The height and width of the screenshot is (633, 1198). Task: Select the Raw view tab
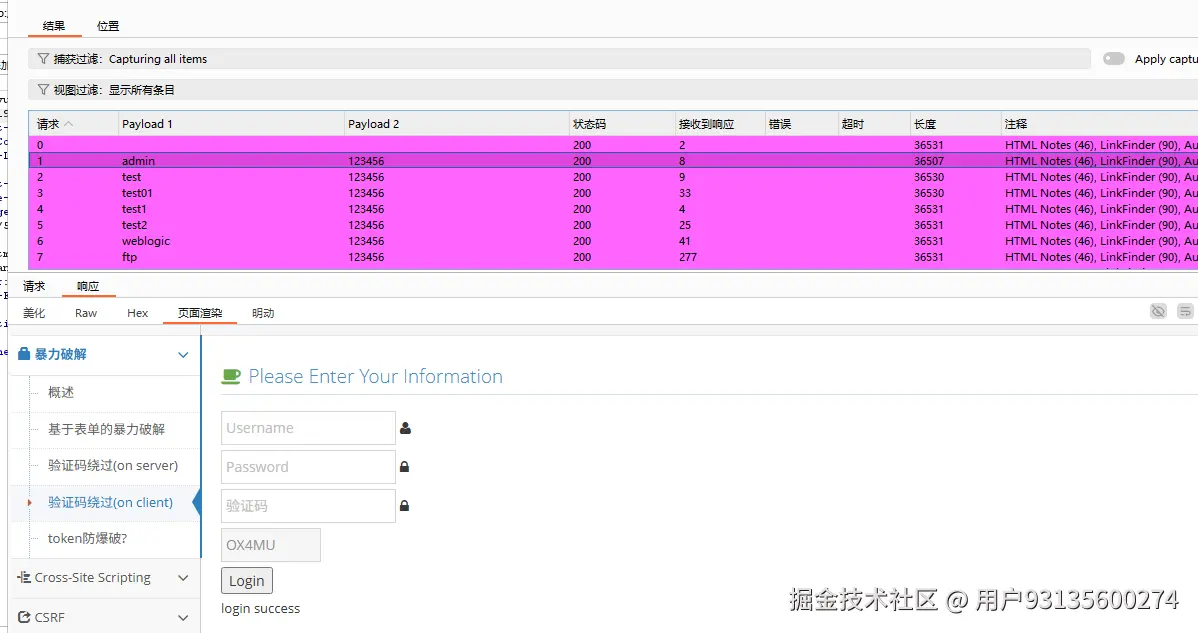(x=86, y=313)
